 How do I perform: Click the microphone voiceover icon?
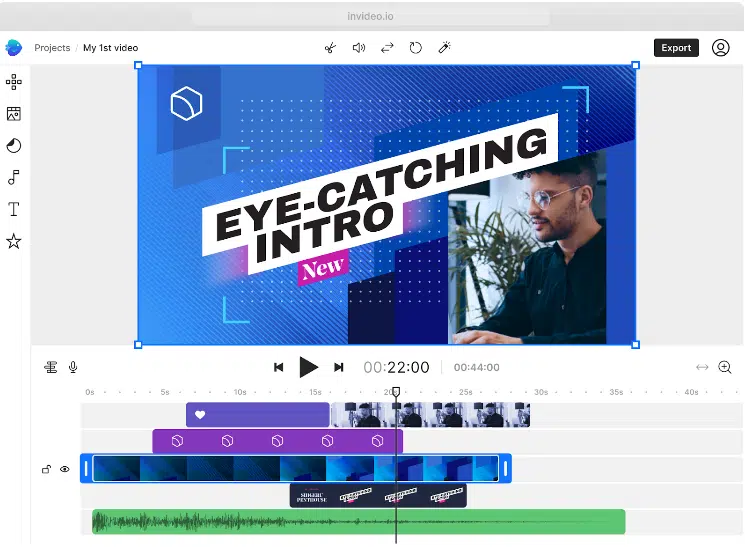click(x=73, y=367)
